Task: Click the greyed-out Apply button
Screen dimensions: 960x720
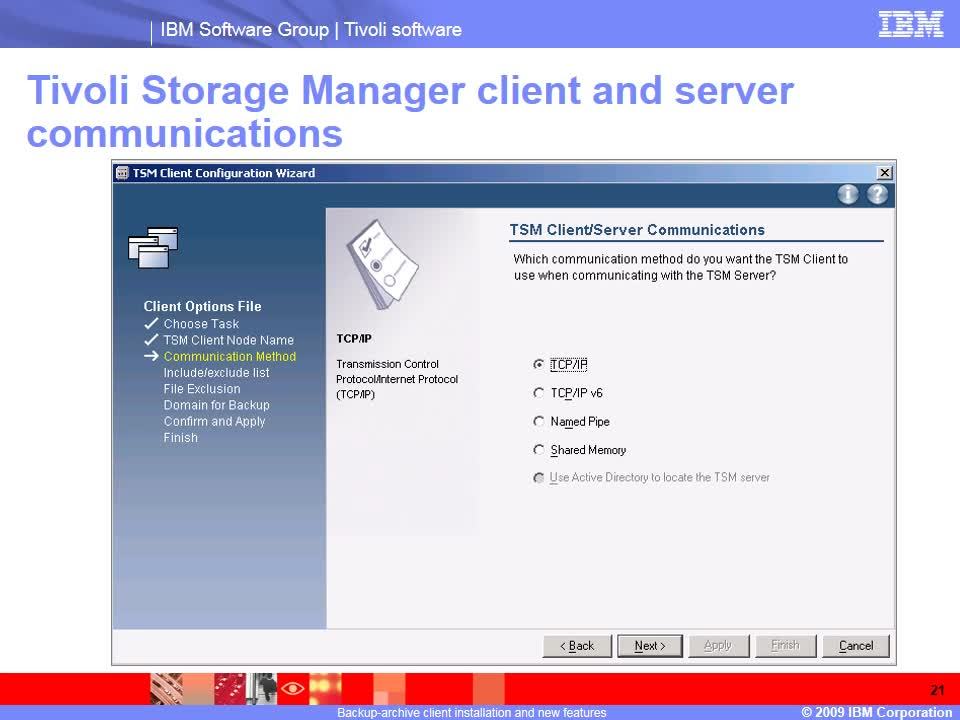Action: (718, 646)
